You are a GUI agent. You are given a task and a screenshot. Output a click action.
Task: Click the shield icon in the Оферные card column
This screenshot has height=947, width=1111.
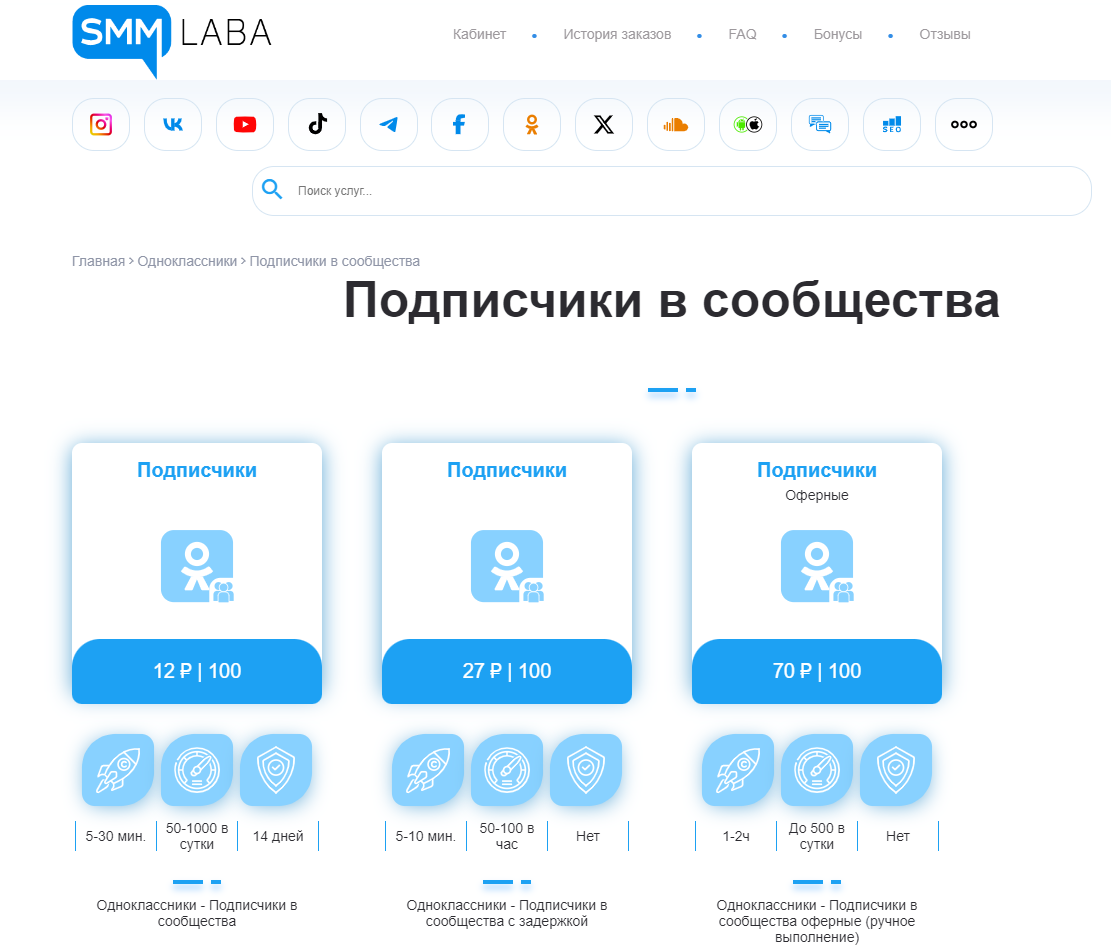[896, 770]
